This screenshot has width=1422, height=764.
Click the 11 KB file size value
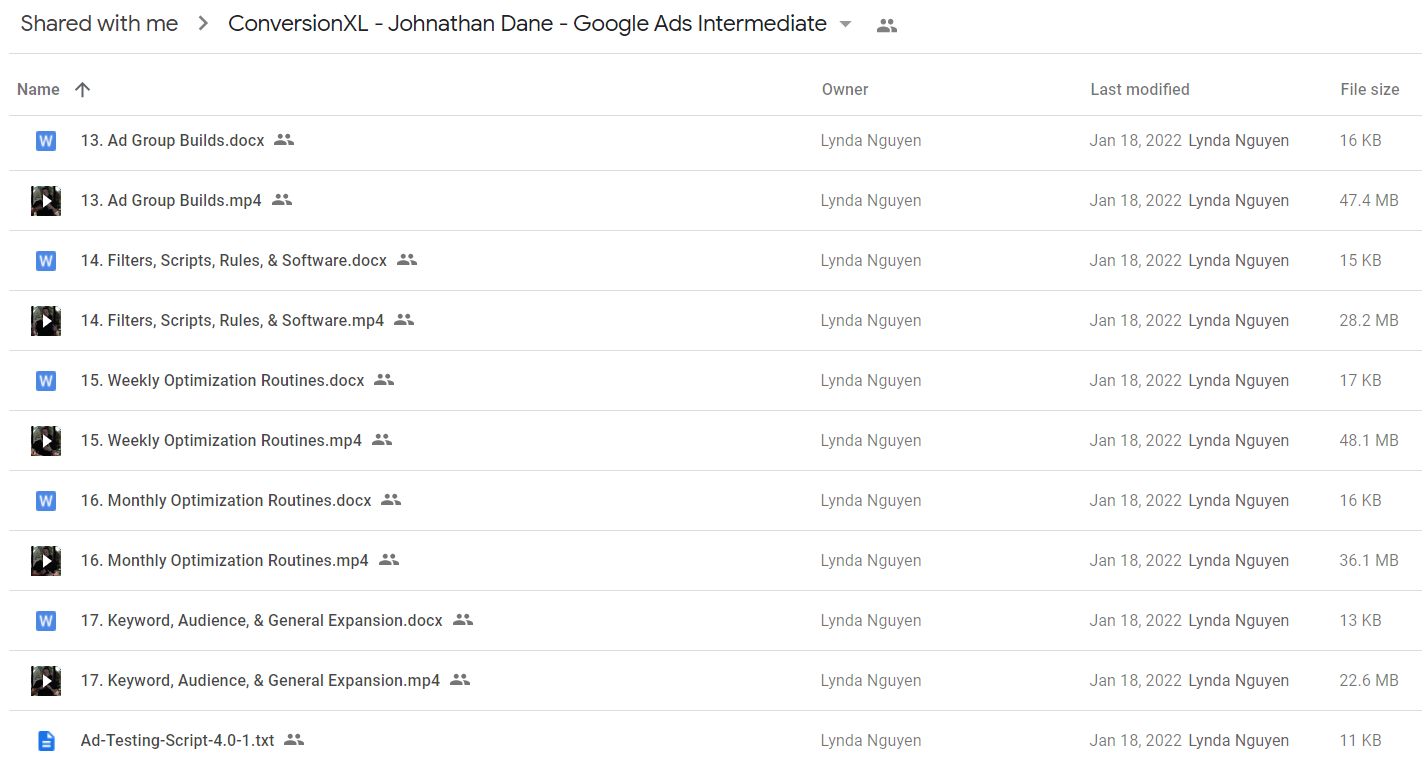pos(1360,741)
